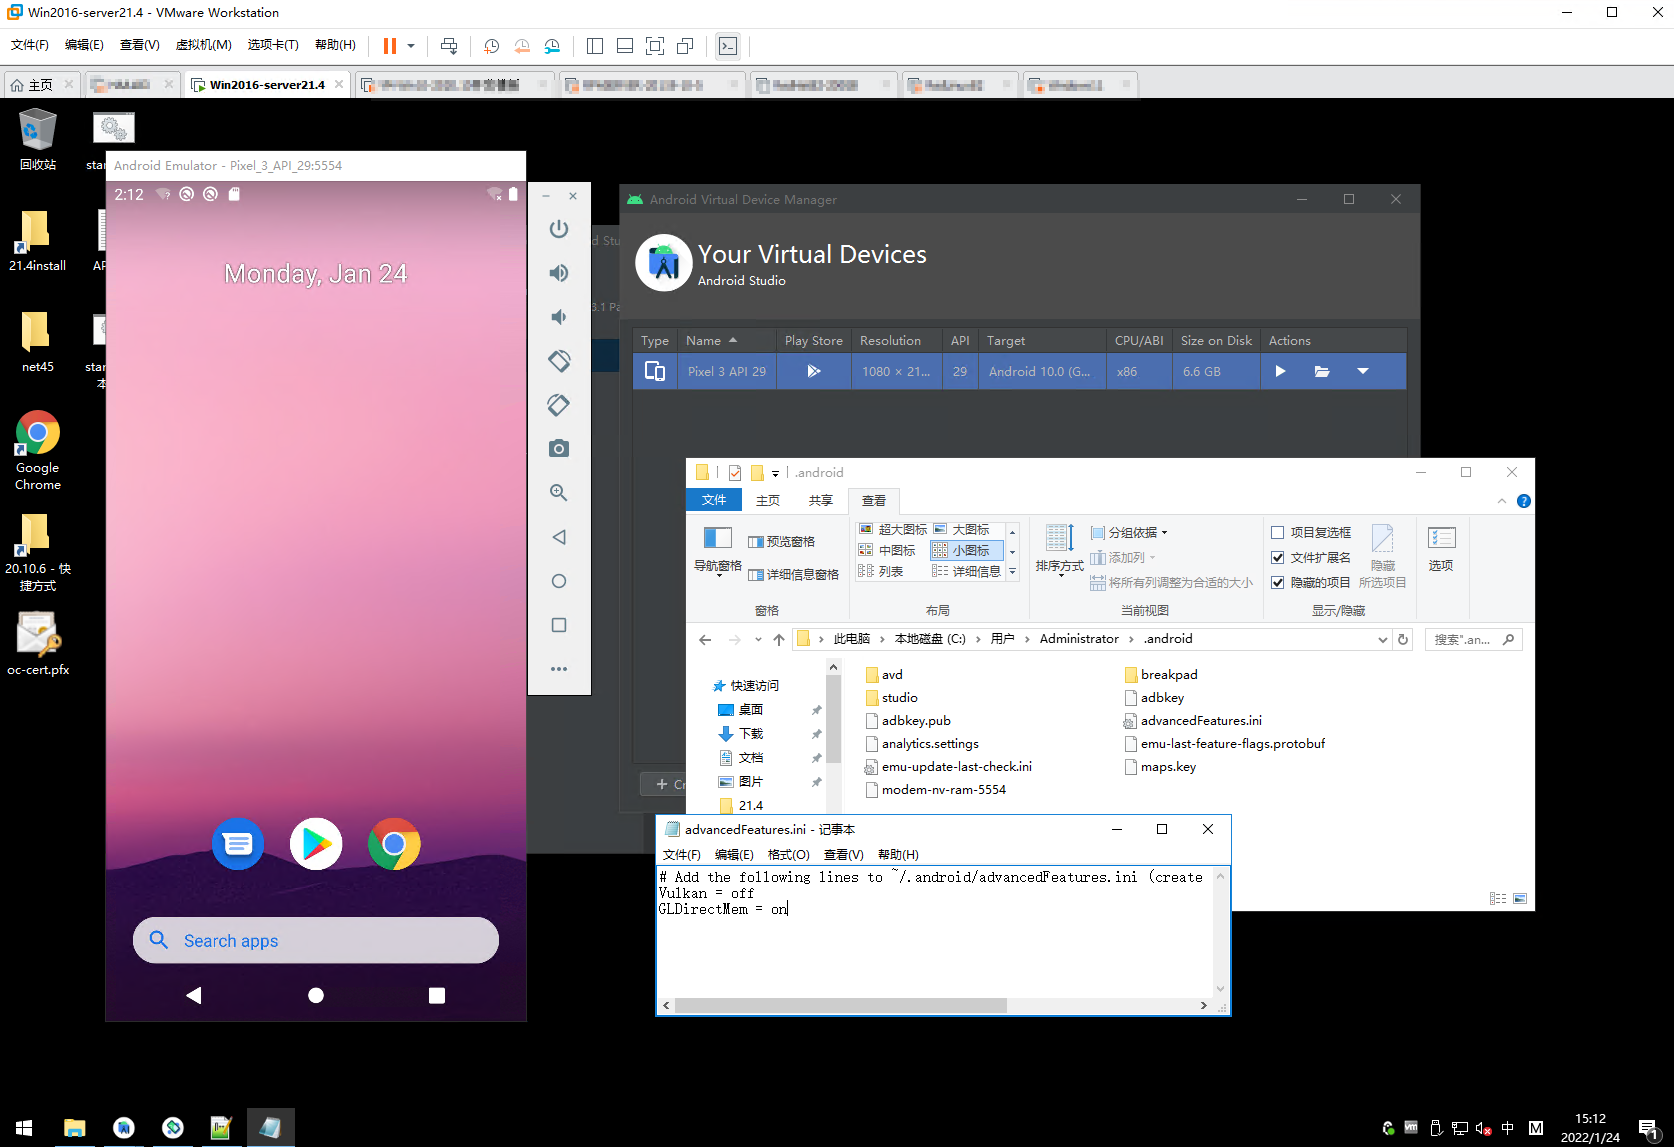This screenshot has width=1674, height=1147.
Task: Expand the AVD actions dropdown arrow
Action: (1363, 371)
